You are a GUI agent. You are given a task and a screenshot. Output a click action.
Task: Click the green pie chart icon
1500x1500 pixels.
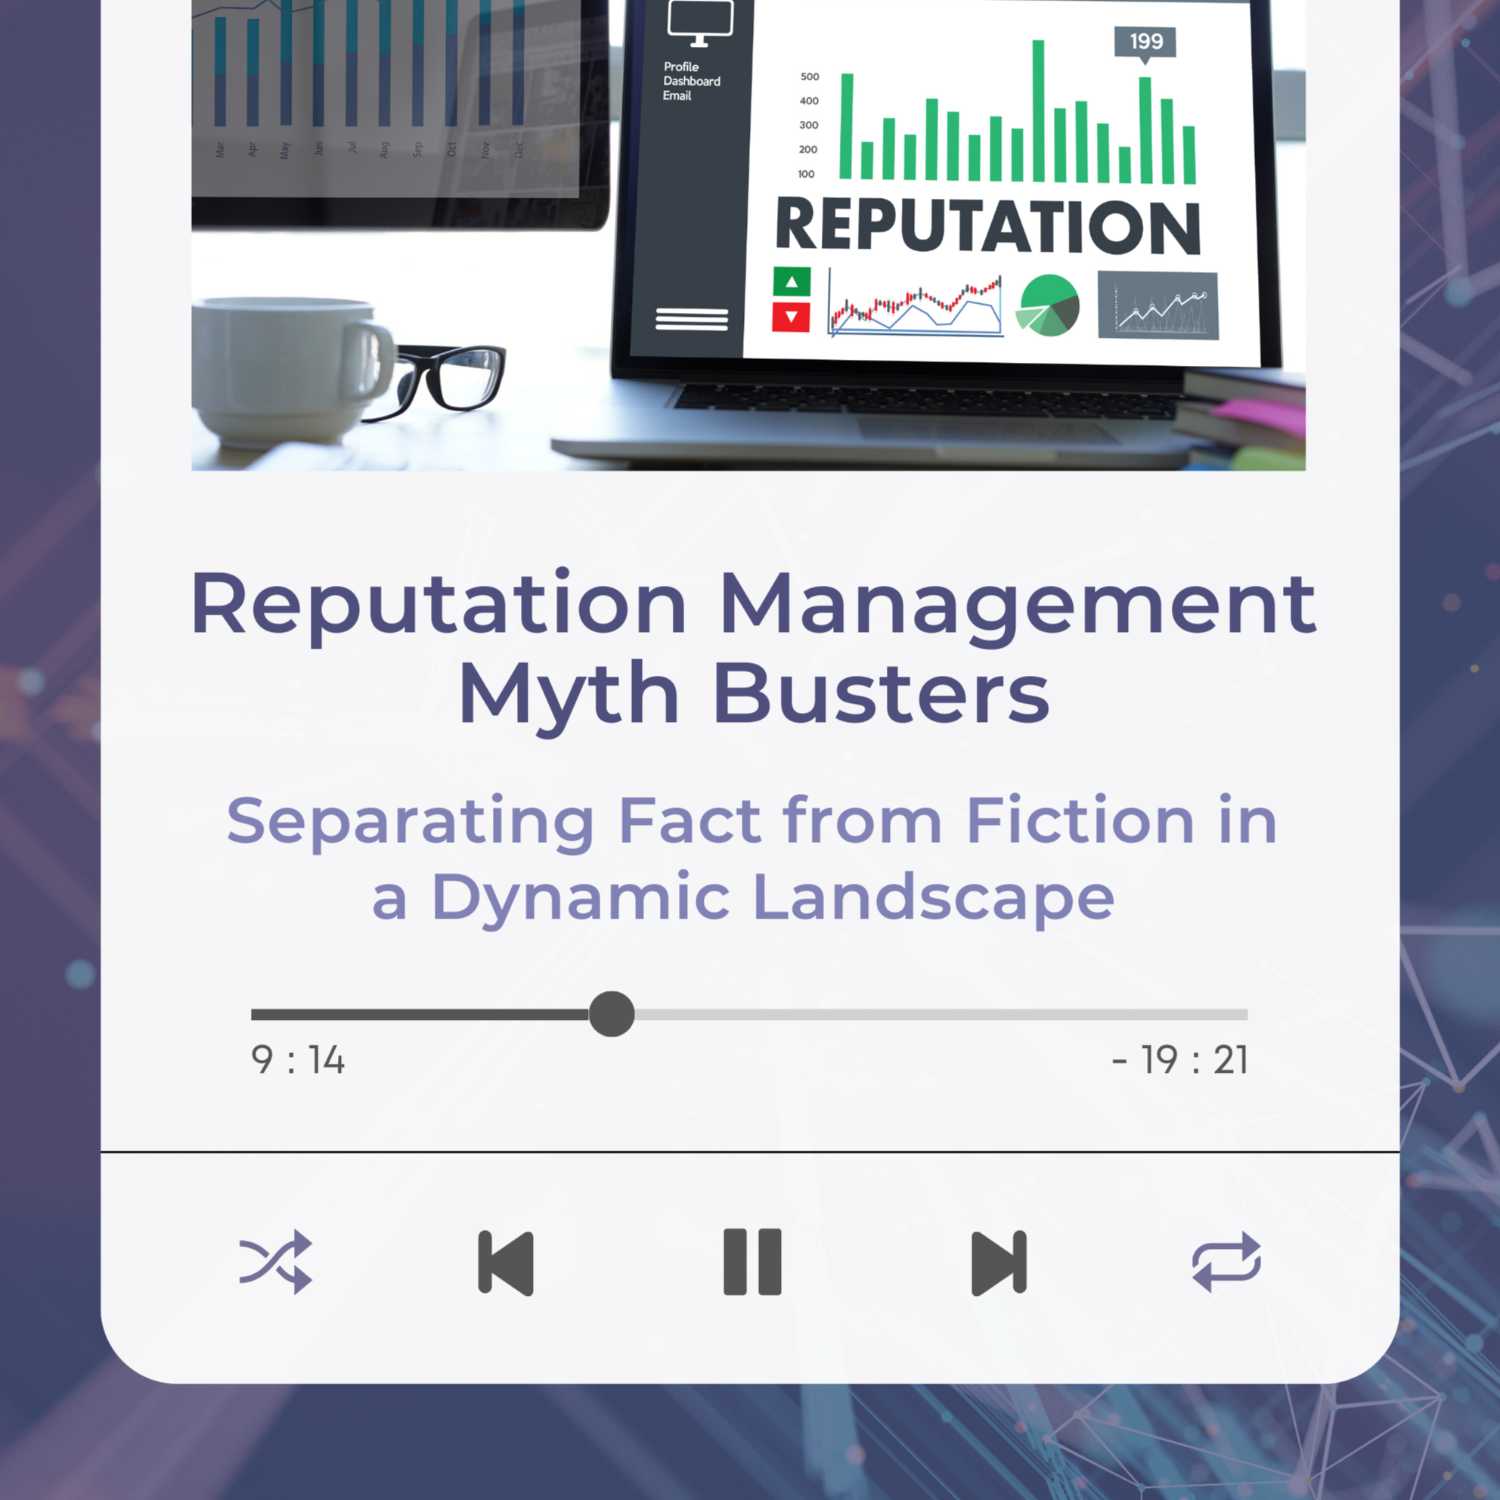[1047, 306]
